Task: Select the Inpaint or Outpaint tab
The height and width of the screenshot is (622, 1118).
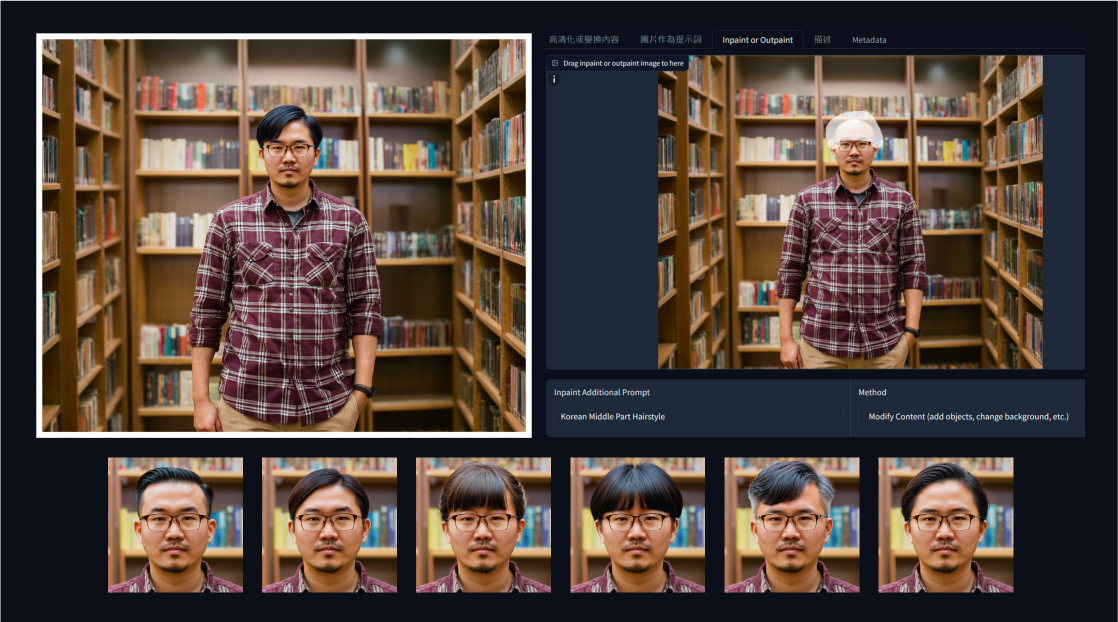Action: tap(757, 40)
